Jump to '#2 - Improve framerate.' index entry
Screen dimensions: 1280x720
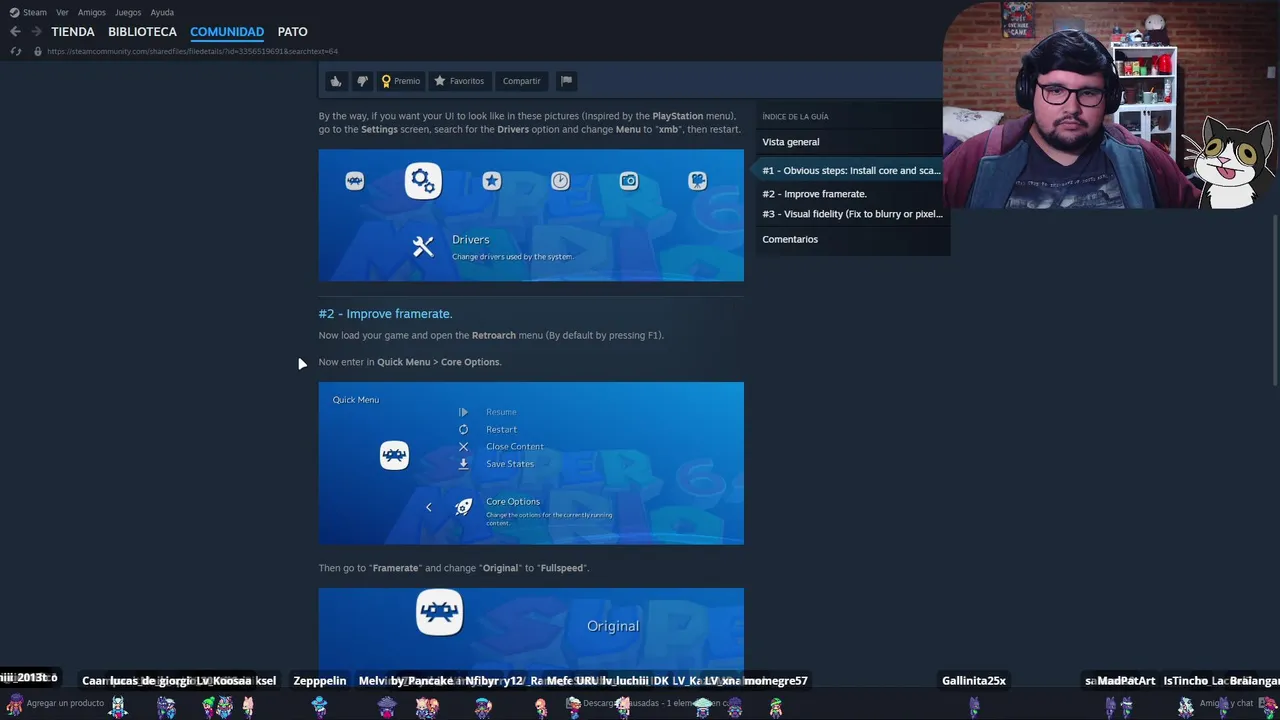click(x=814, y=194)
